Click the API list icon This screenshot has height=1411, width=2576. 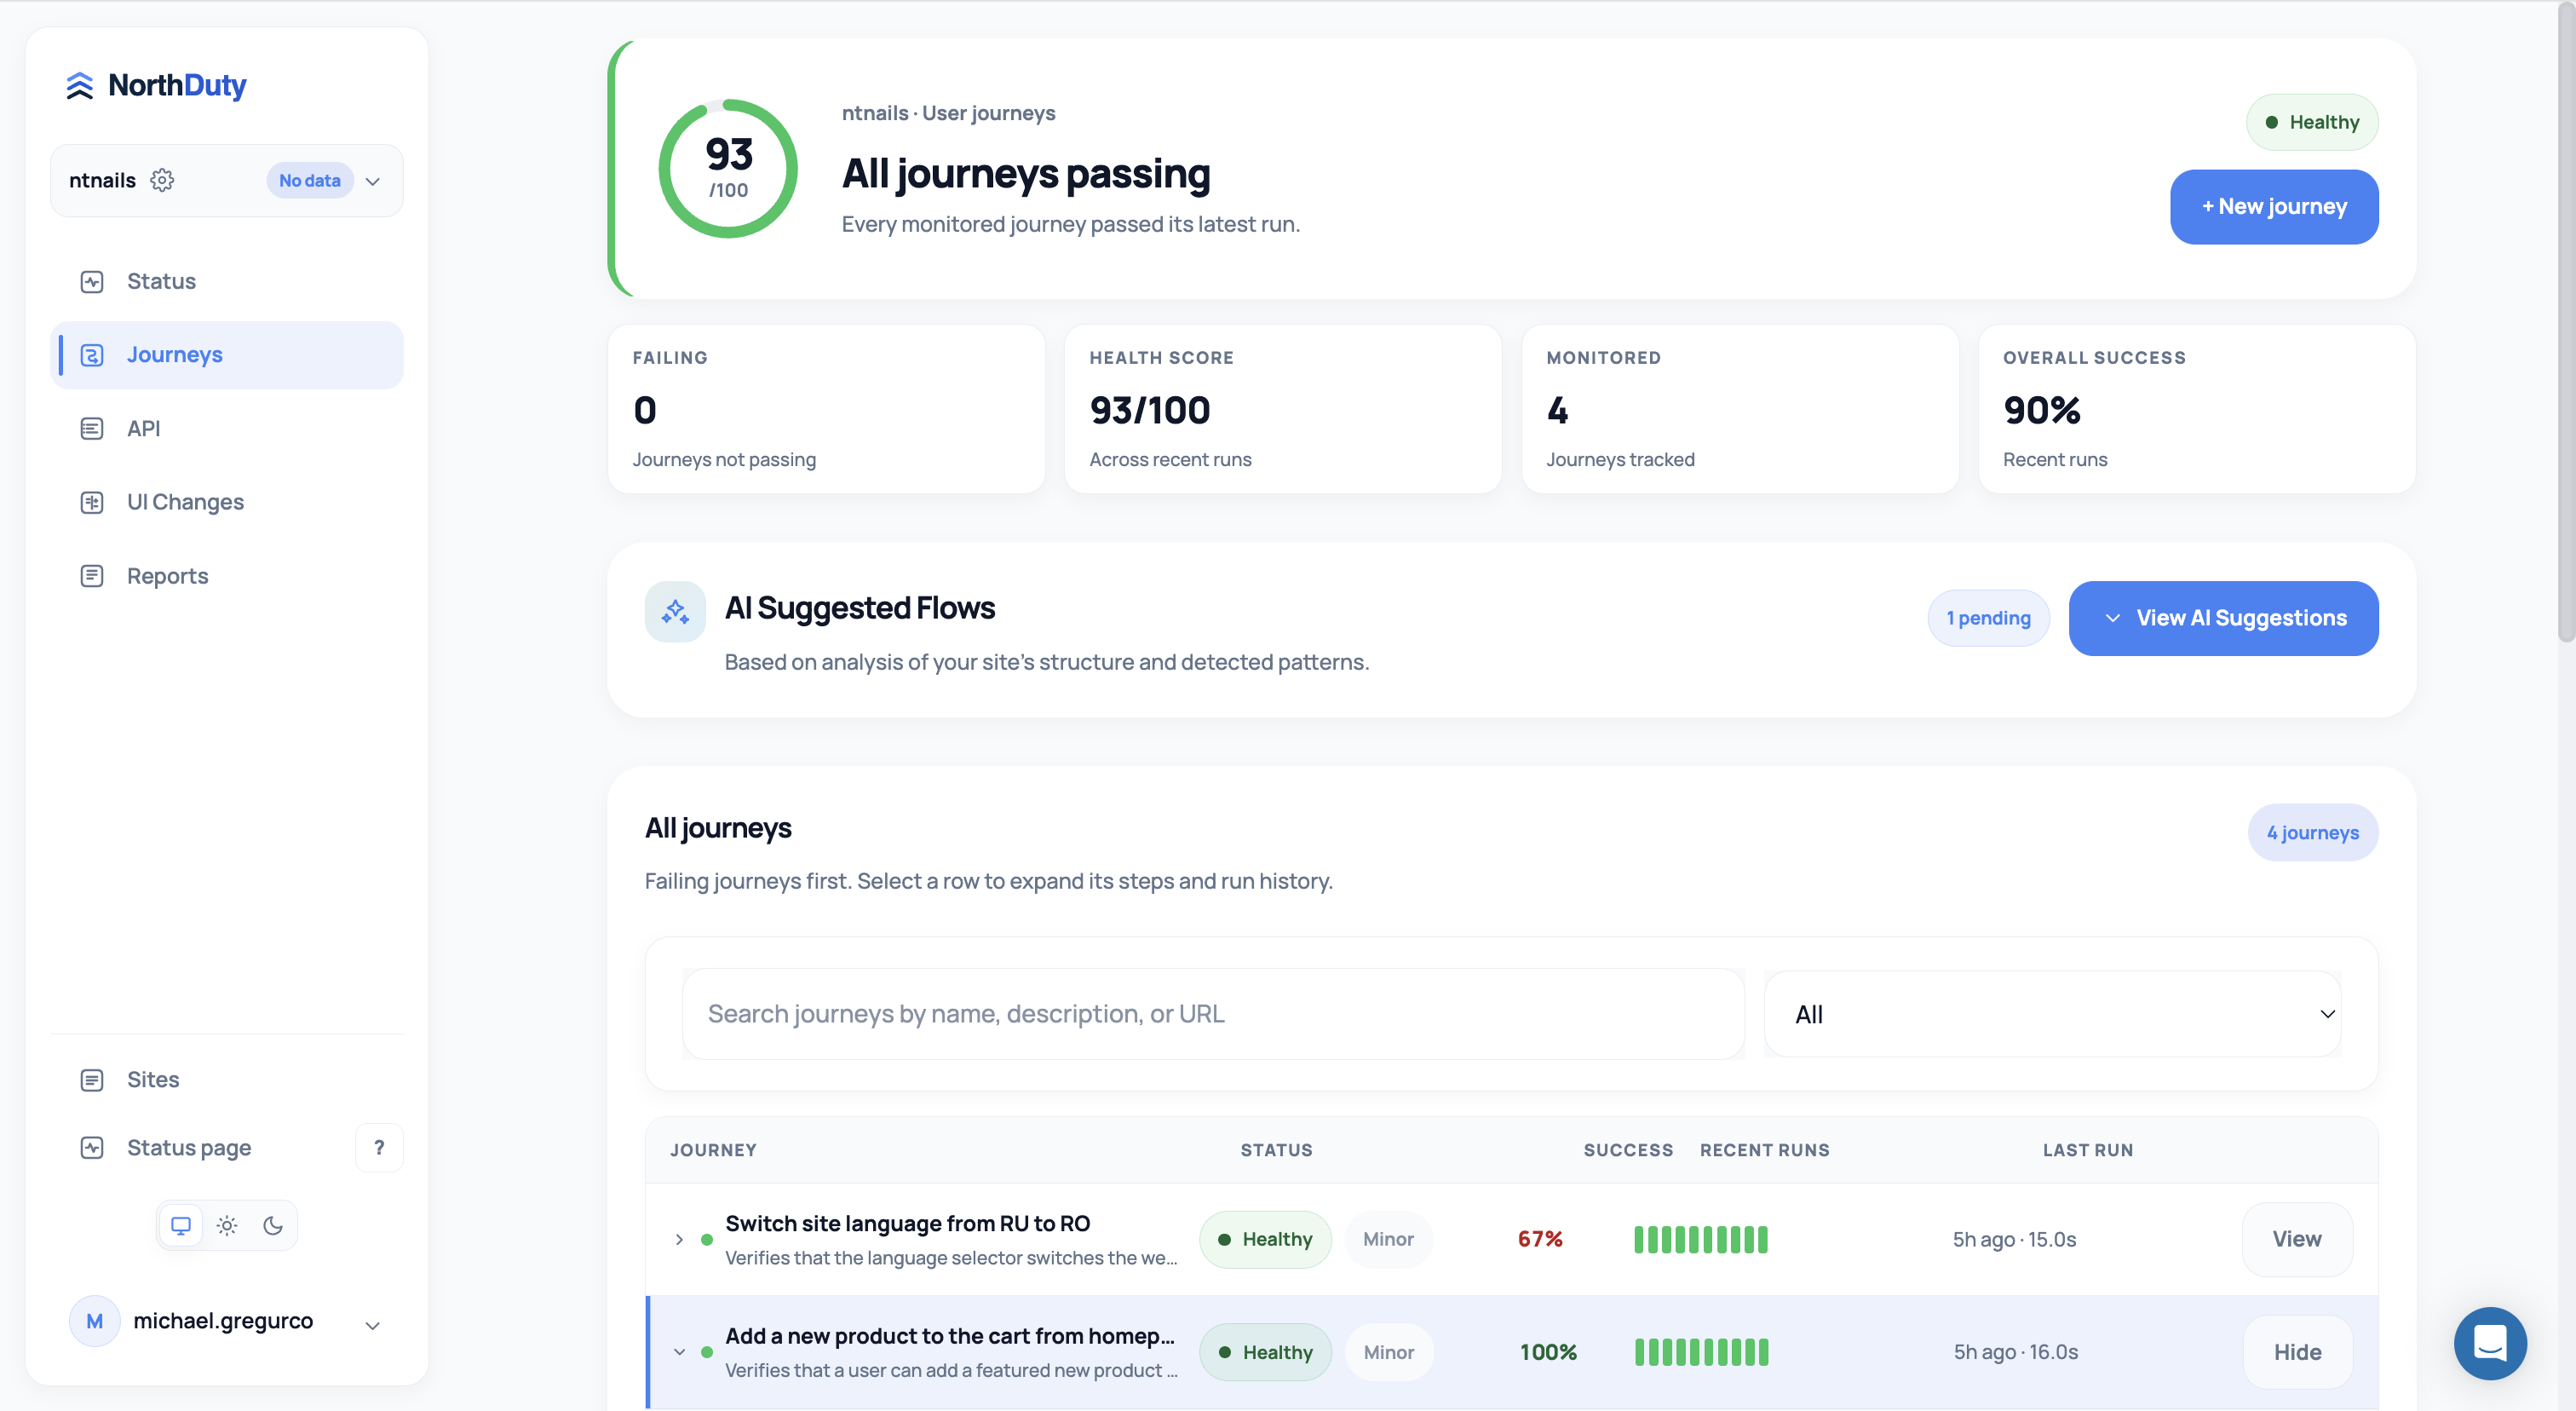click(92, 428)
